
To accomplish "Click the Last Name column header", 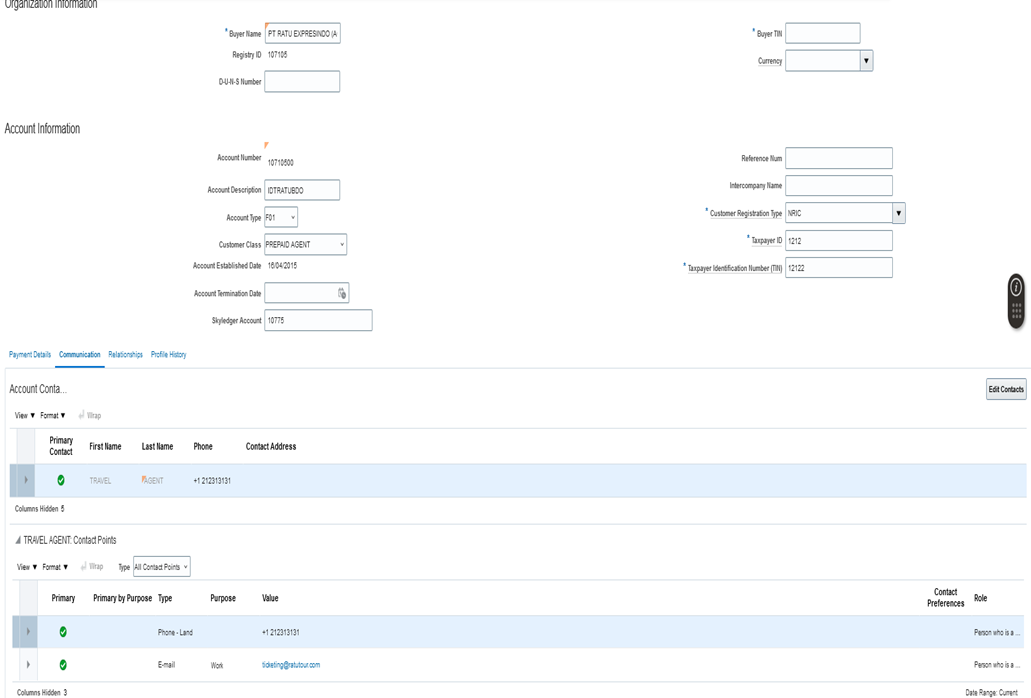I will [157, 446].
